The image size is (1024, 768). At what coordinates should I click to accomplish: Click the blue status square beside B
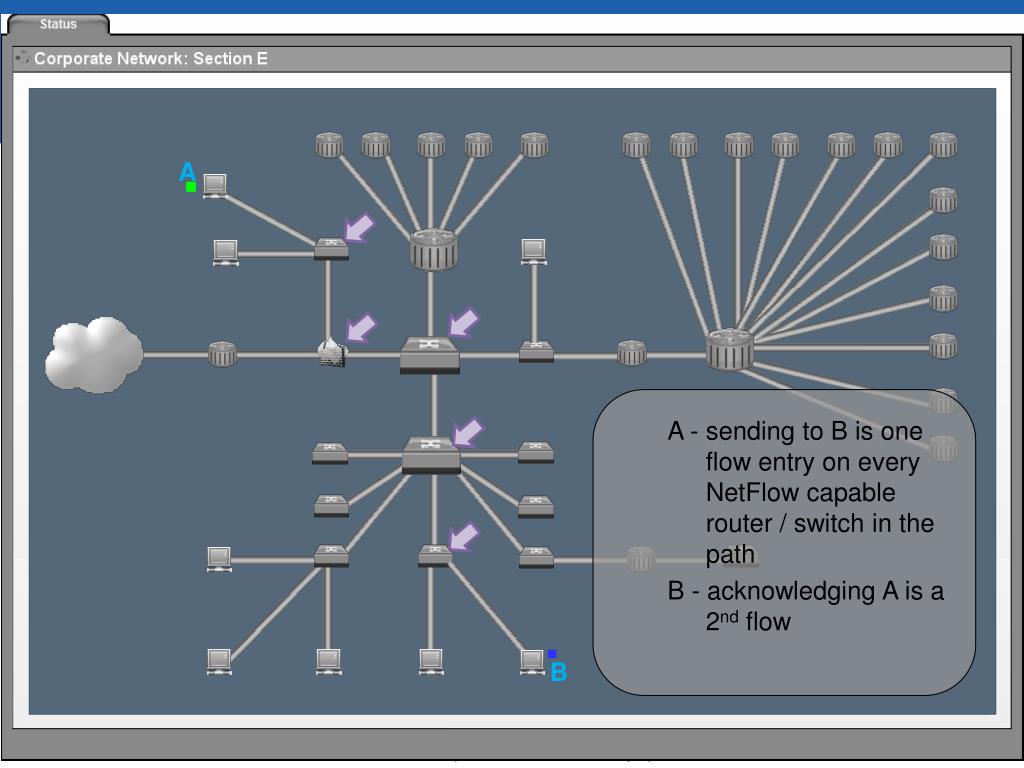(x=552, y=654)
